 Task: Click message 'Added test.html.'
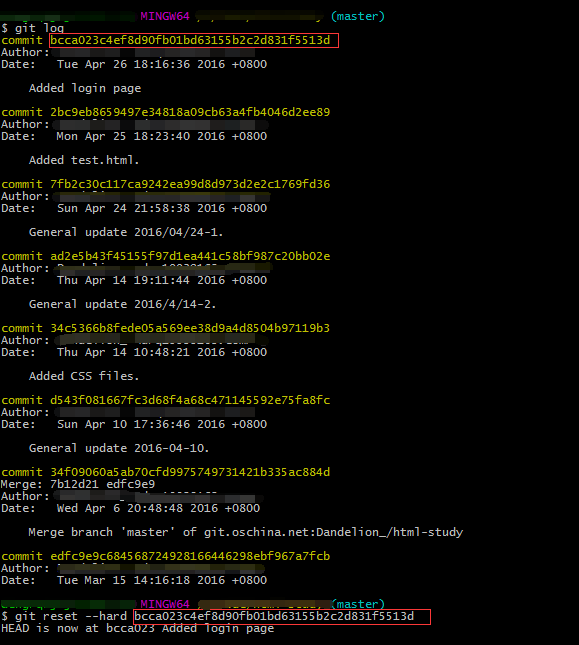(x=84, y=160)
